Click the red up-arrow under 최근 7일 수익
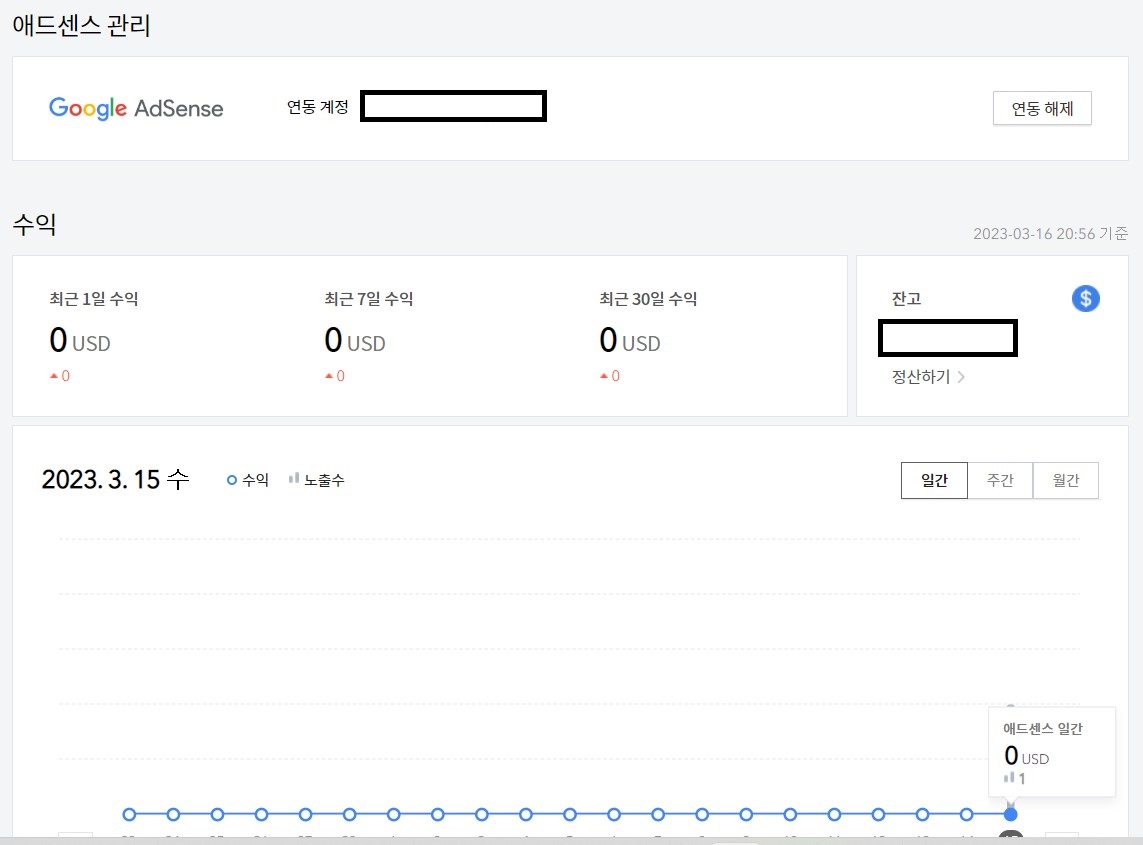The height and width of the screenshot is (845, 1143). 333,376
